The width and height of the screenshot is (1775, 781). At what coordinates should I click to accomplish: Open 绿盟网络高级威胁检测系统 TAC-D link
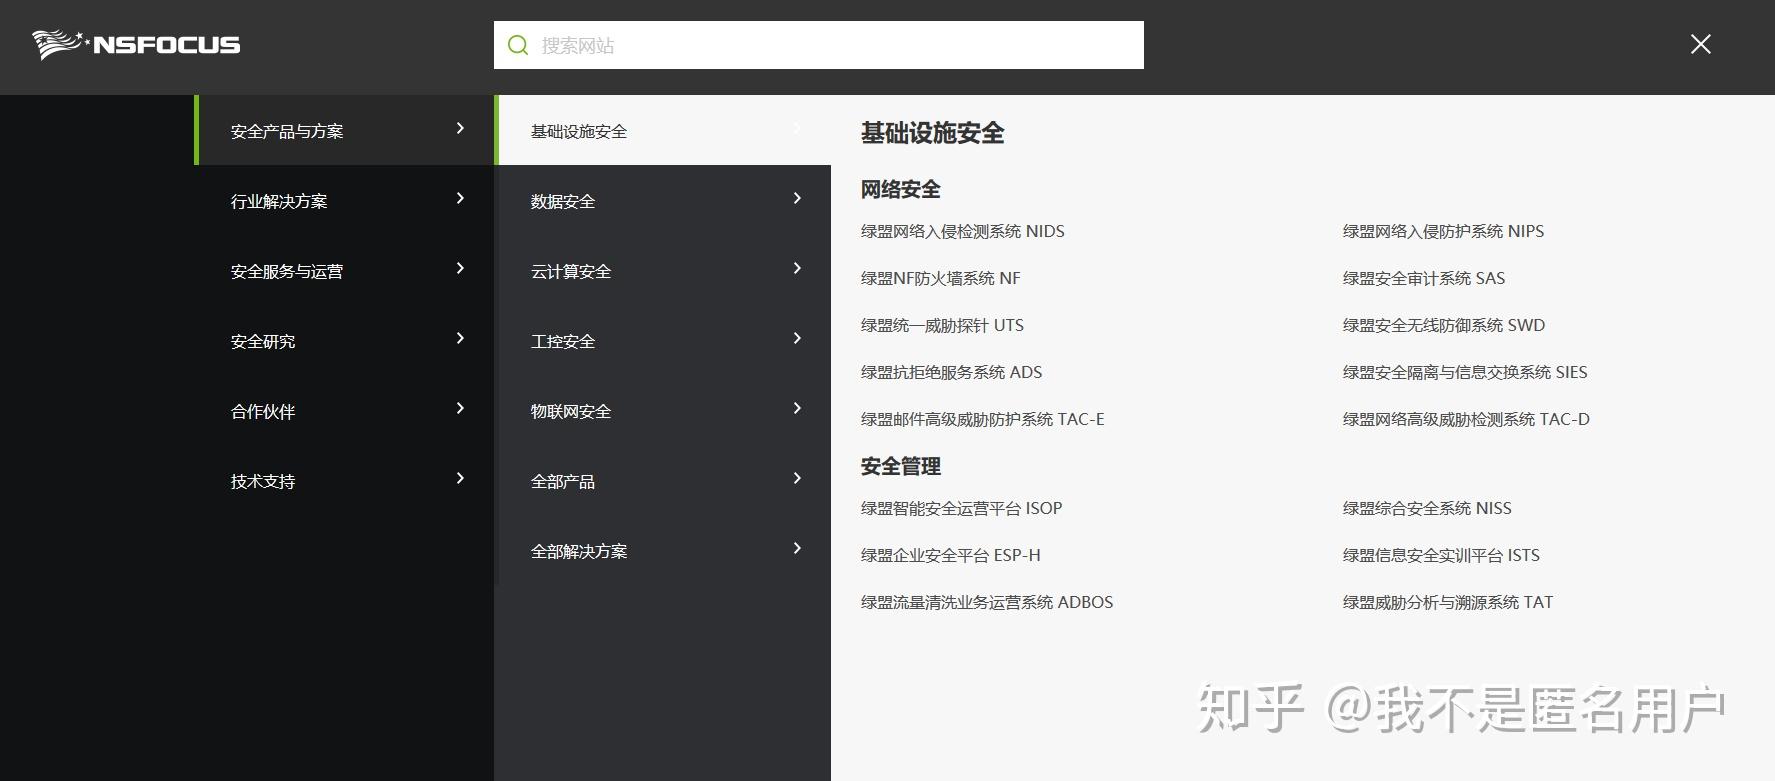click(1466, 419)
